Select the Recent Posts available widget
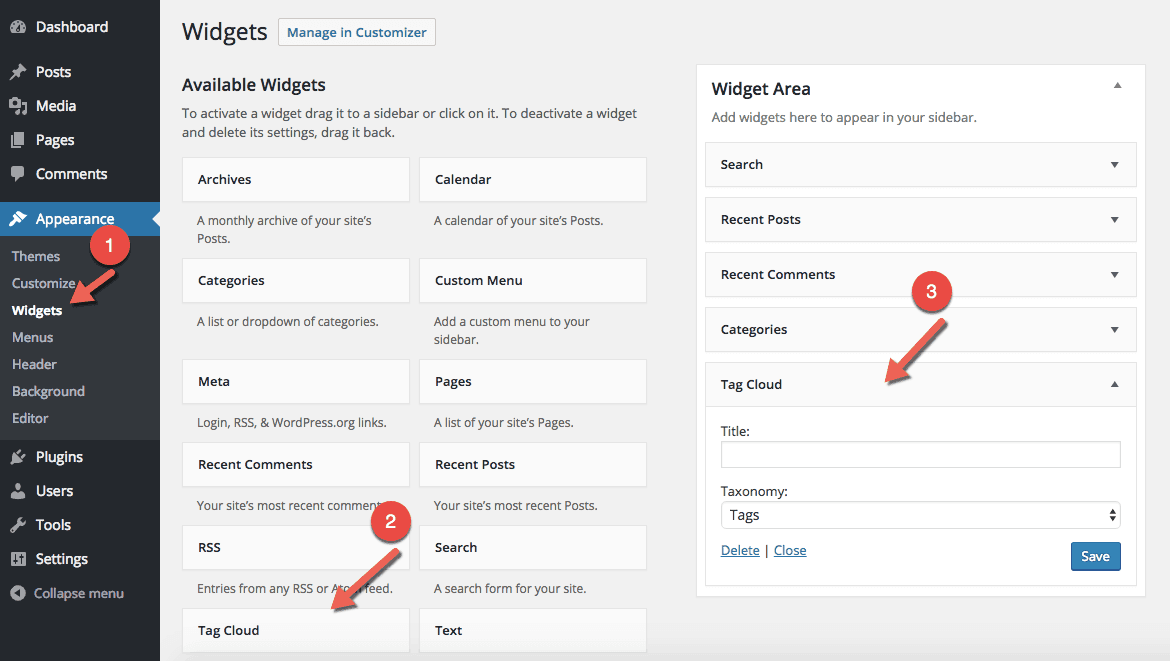 pos(533,465)
